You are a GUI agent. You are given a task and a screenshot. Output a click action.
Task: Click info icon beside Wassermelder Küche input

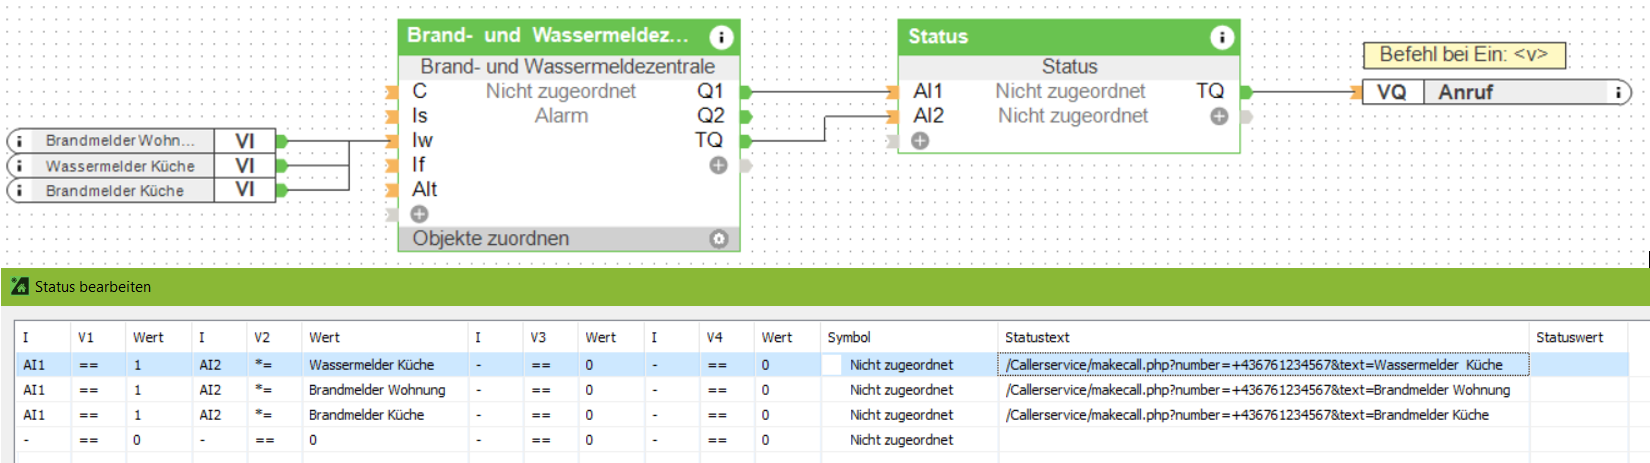click(x=19, y=166)
